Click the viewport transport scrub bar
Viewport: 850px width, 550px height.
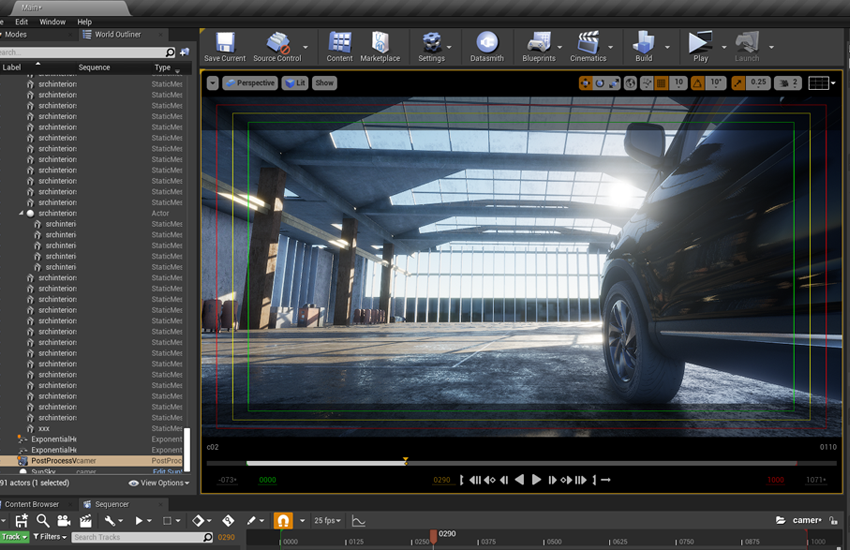521,463
